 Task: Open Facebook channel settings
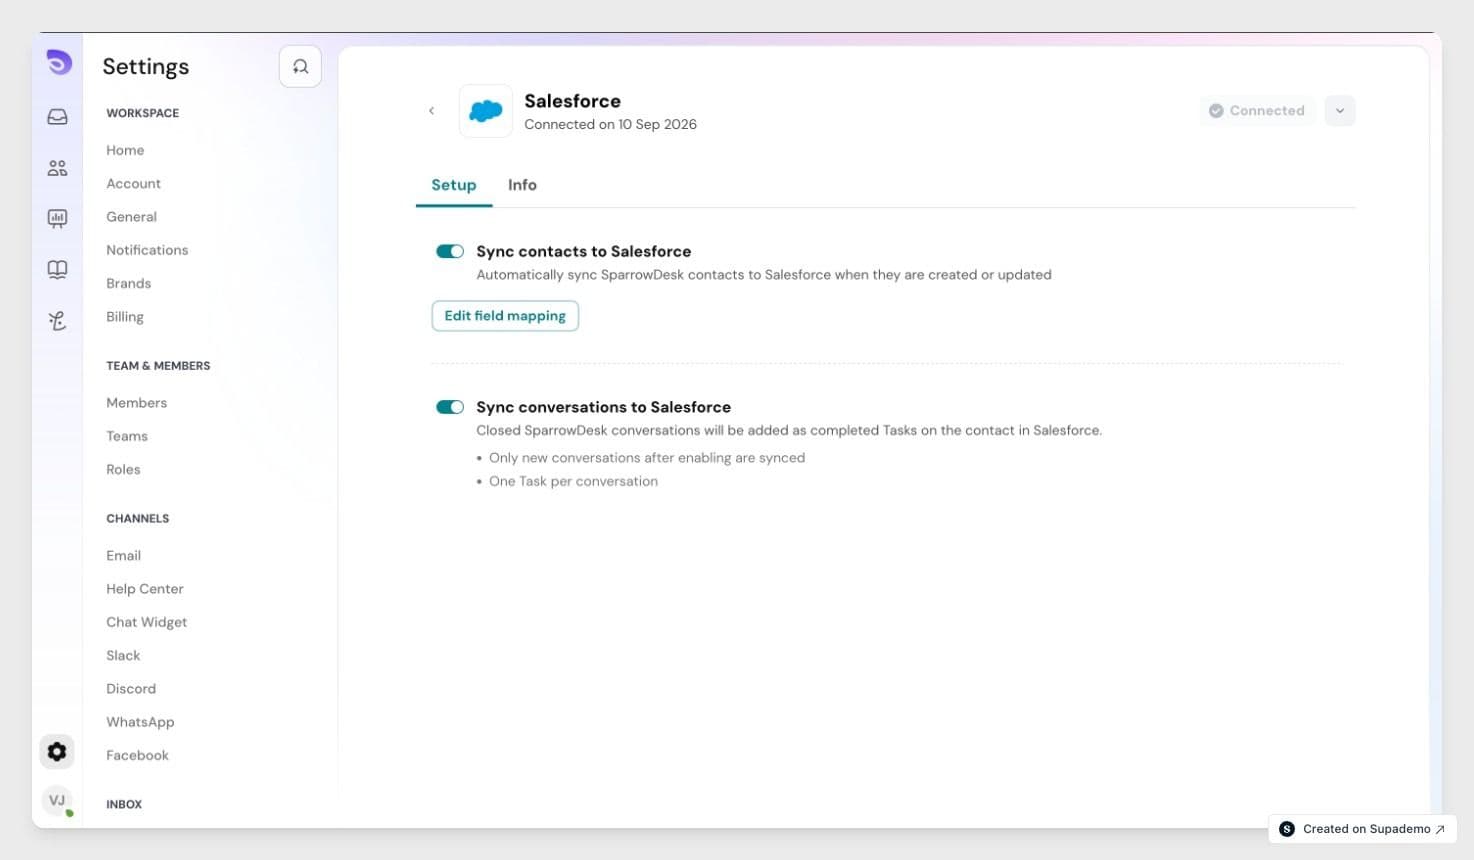(x=137, y=756)
